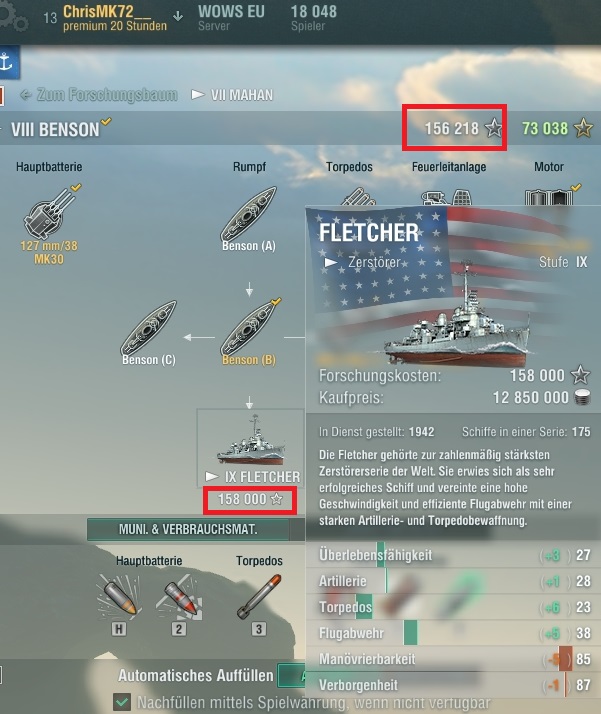Click the anchor port icon
Image resolution: width=601 pixels, height=714 pixels.
click(7, 62)
